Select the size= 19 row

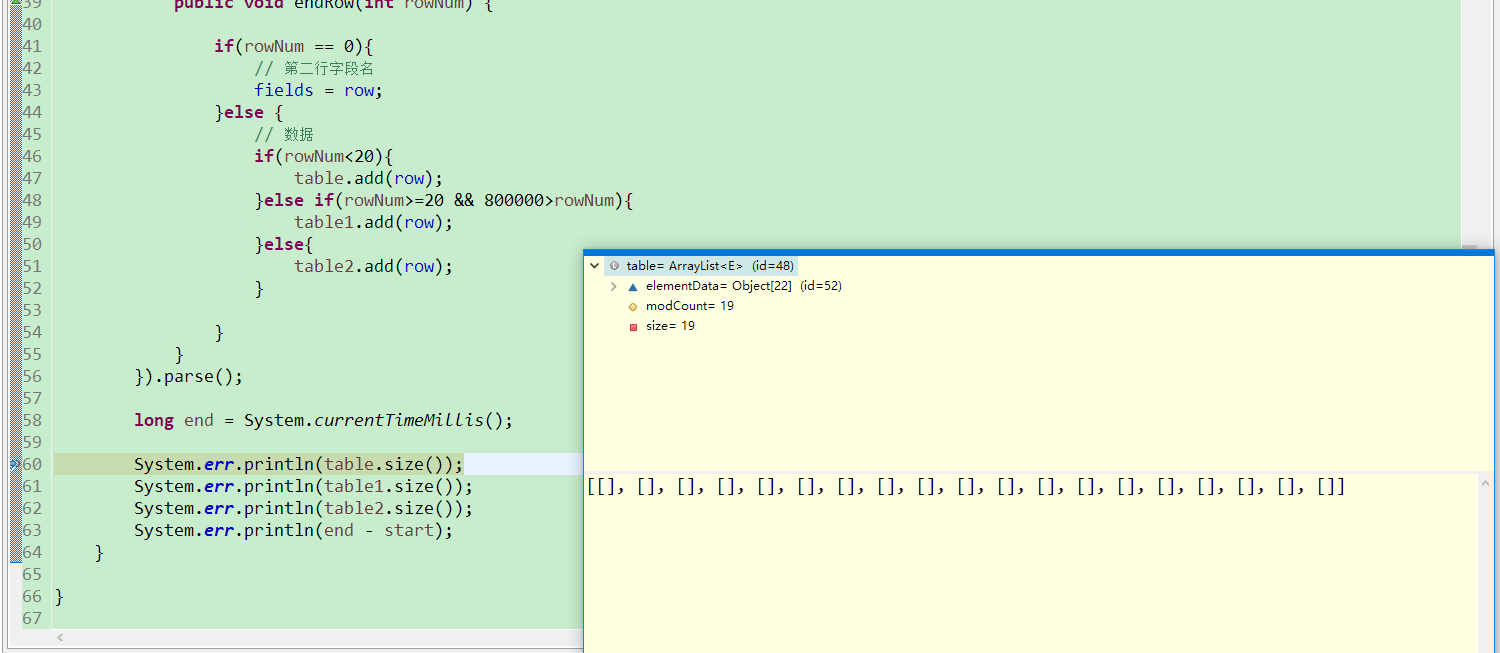point(670,326)
